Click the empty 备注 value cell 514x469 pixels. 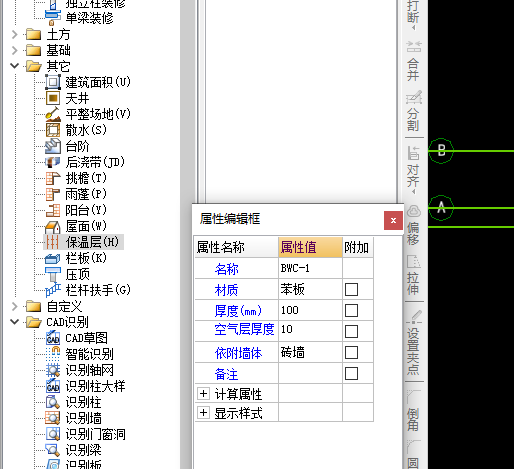pyautogui.click(x=310, y=373)
